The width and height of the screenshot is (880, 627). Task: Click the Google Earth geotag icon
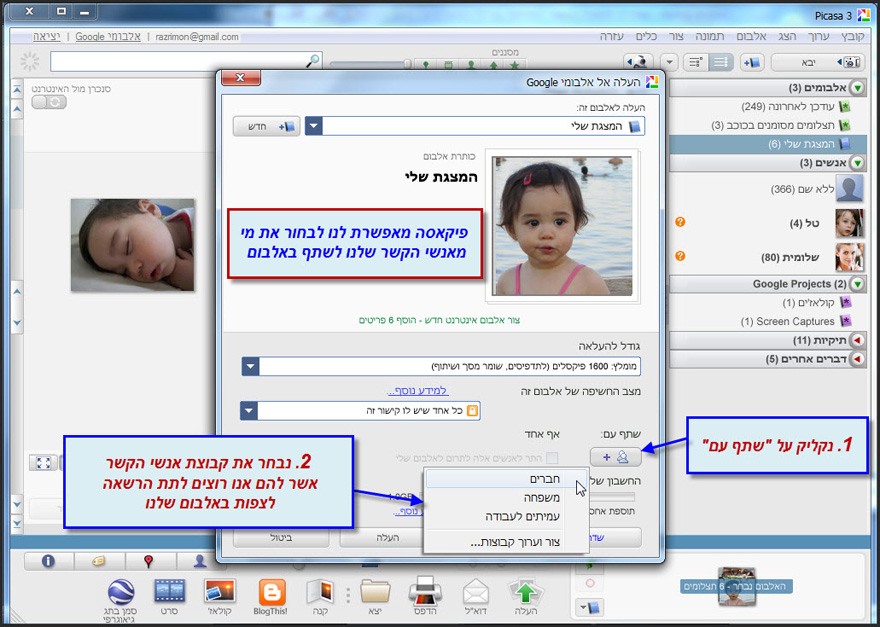pos(120,593)
